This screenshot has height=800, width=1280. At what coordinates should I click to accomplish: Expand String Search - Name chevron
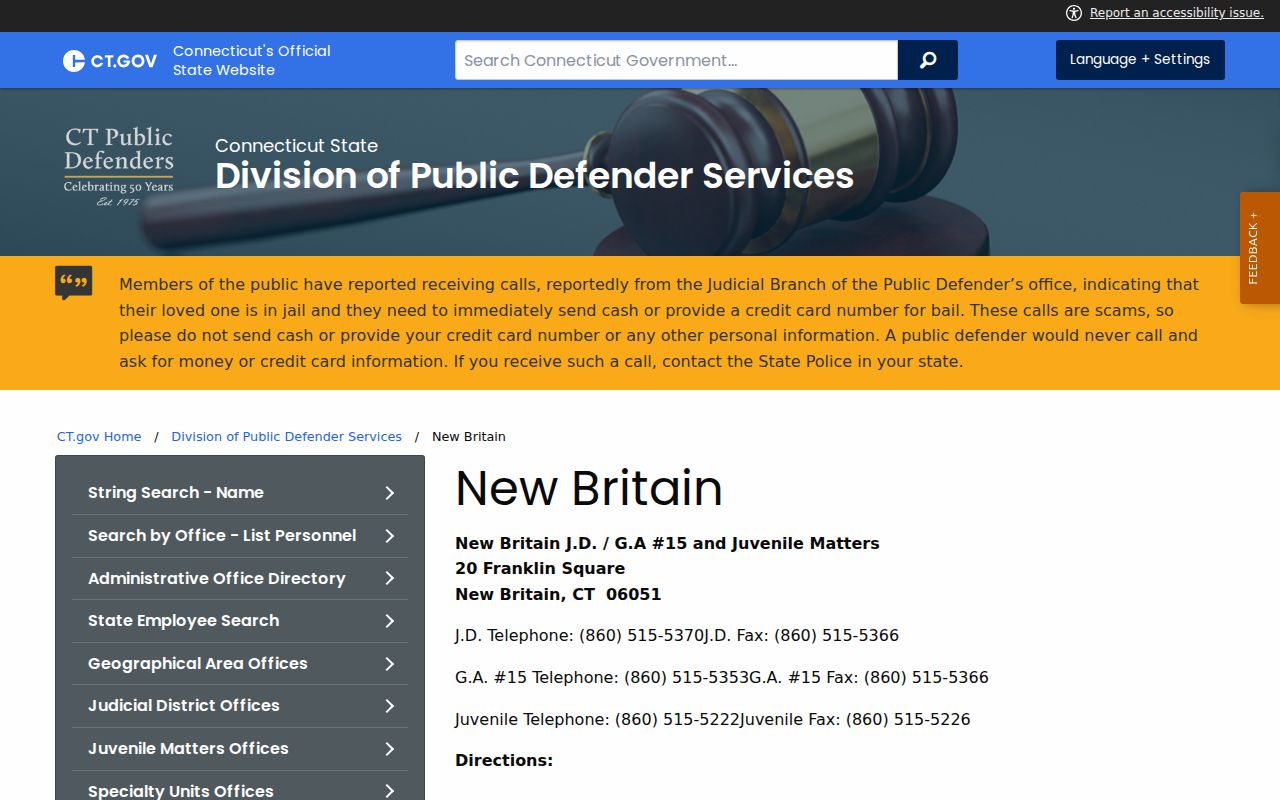[x=390, y=493]
